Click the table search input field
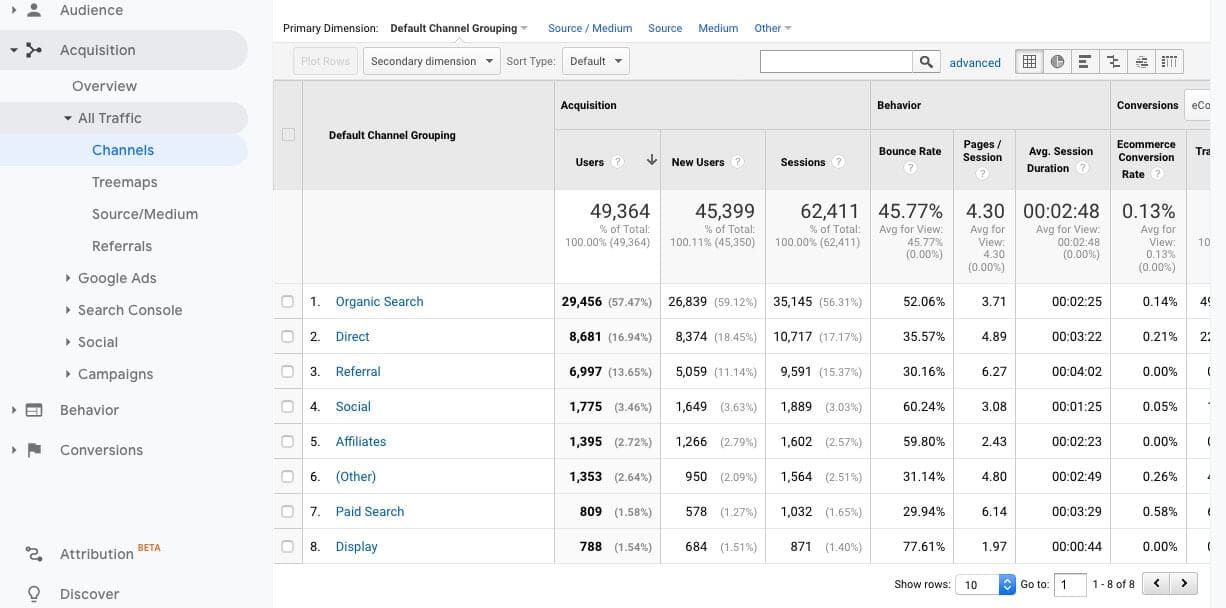Viewport: 1226px width, 608px height. point(837,61)
